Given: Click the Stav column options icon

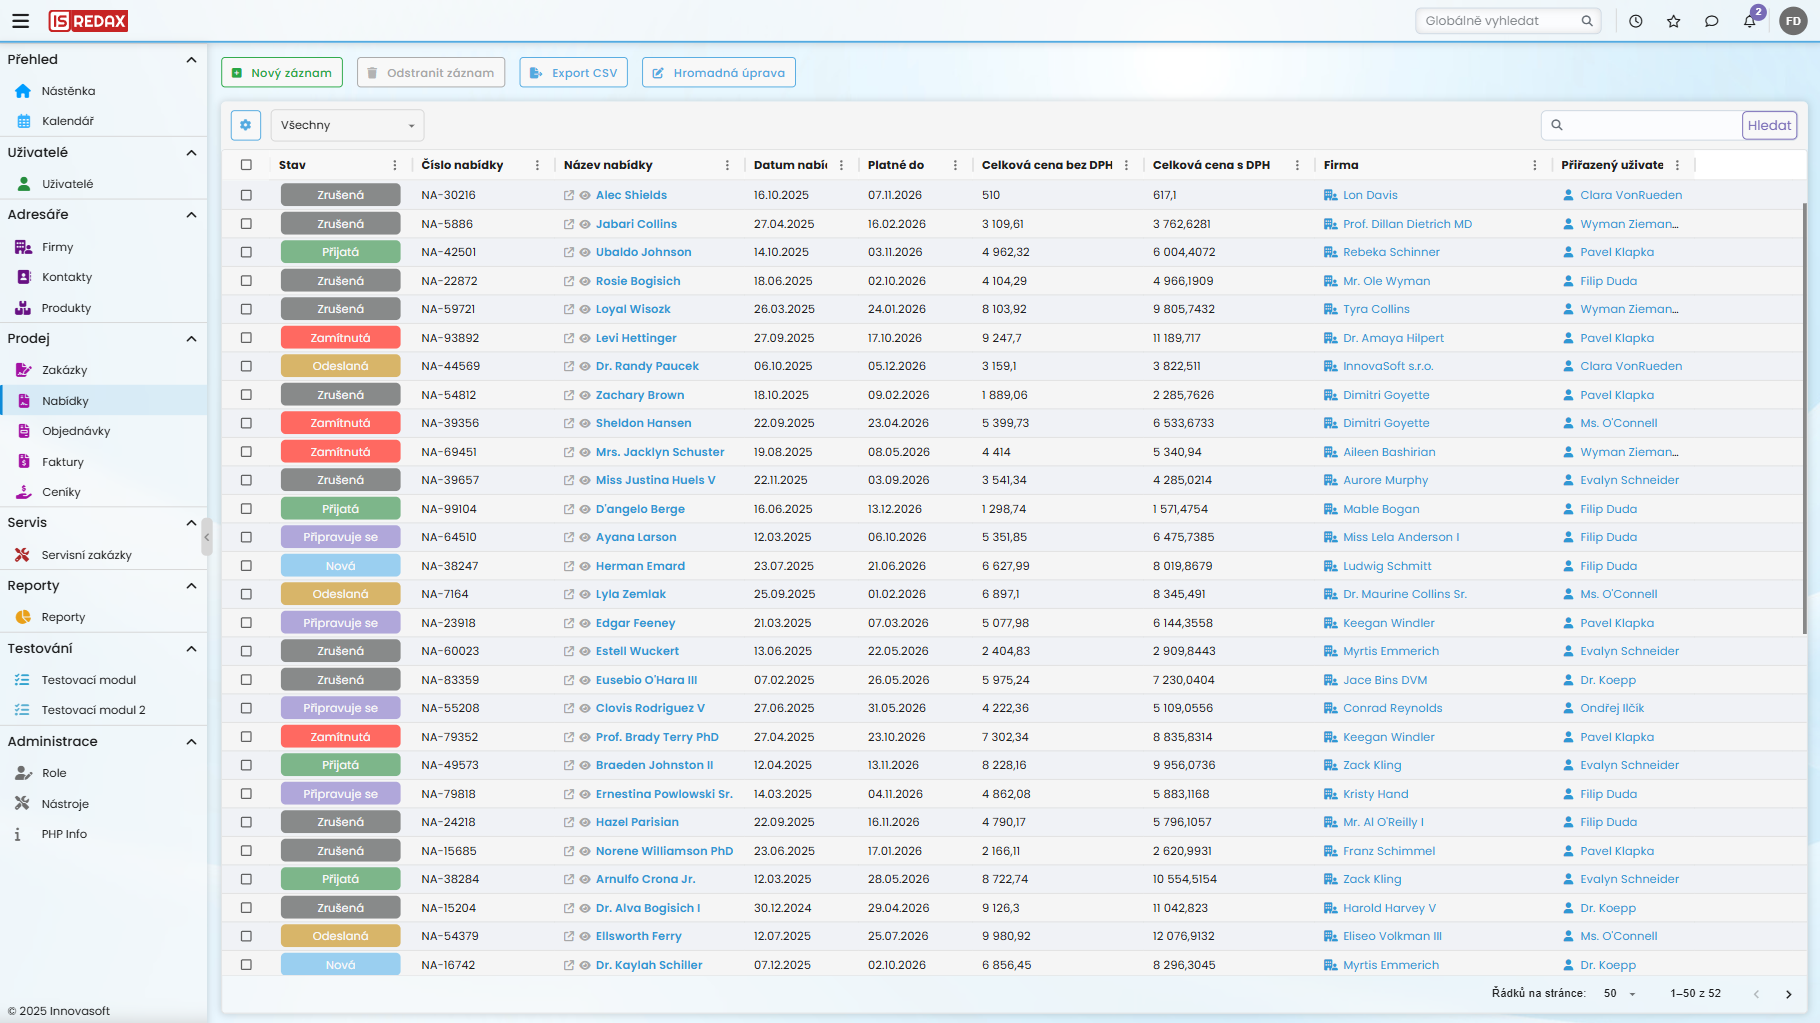Looking at the screenshot, I should pyautogui.click(x=394, y=165).
